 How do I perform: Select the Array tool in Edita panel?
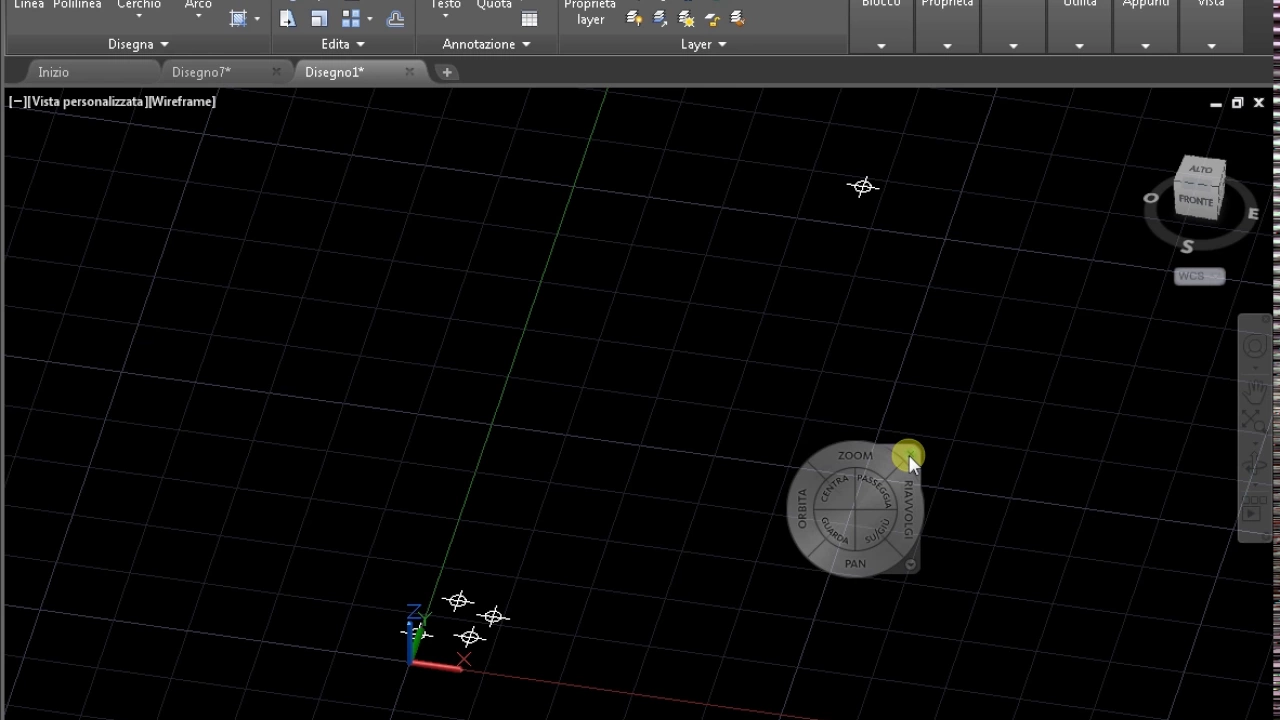coord(351,18)
